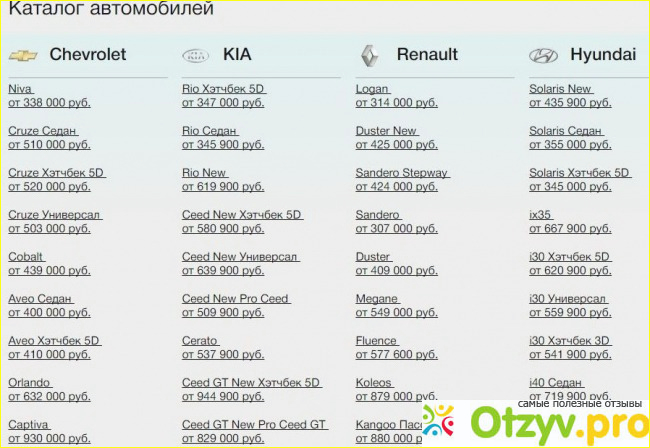
Task: Open the Solaris New link
Action: tap(560, 89)
